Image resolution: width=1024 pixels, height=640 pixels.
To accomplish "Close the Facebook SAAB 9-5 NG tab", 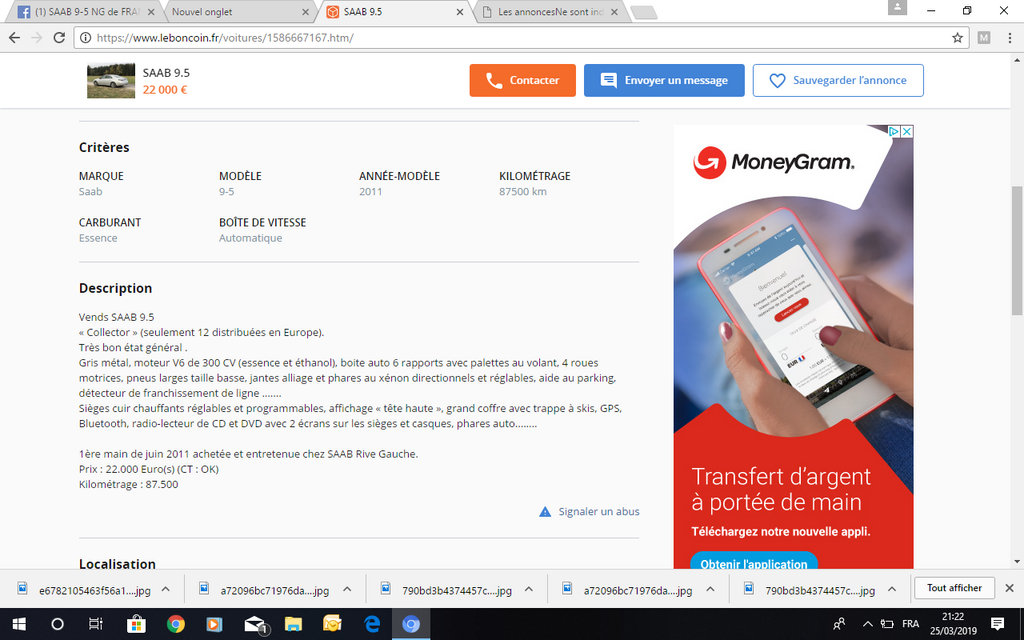I will click(152, 12).
